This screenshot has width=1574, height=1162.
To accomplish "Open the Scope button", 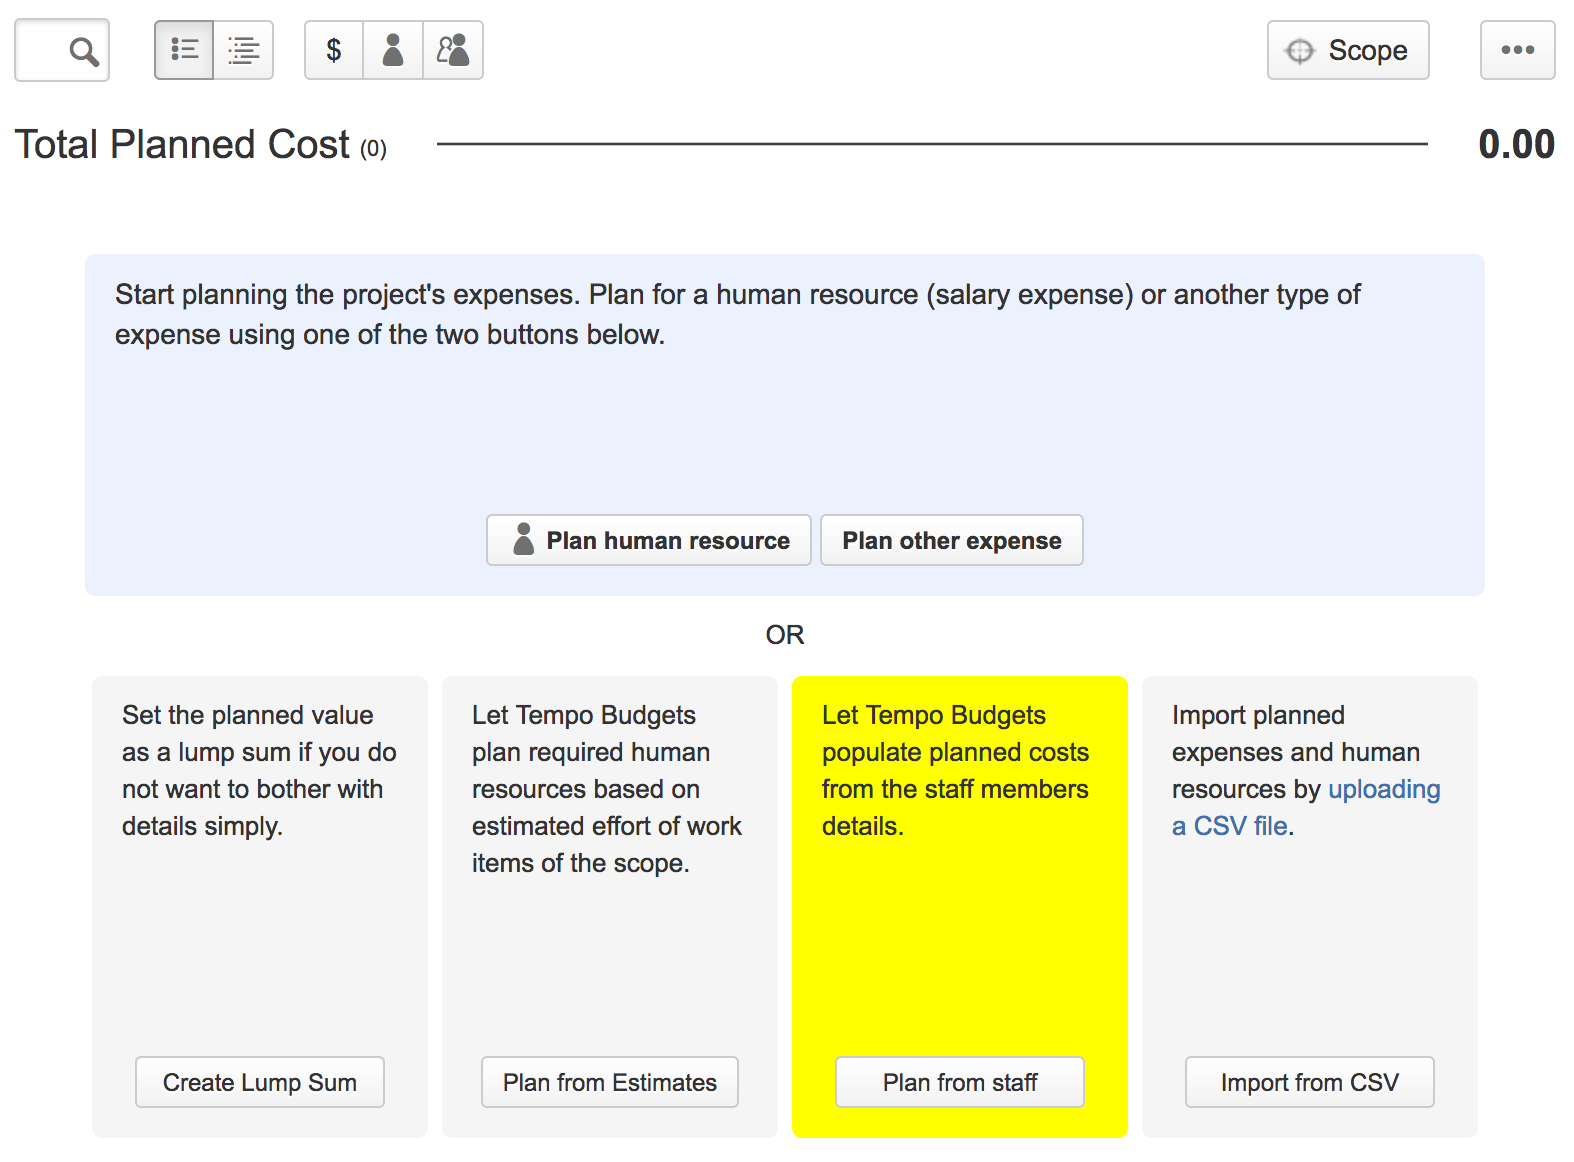I will point(1347,50).
